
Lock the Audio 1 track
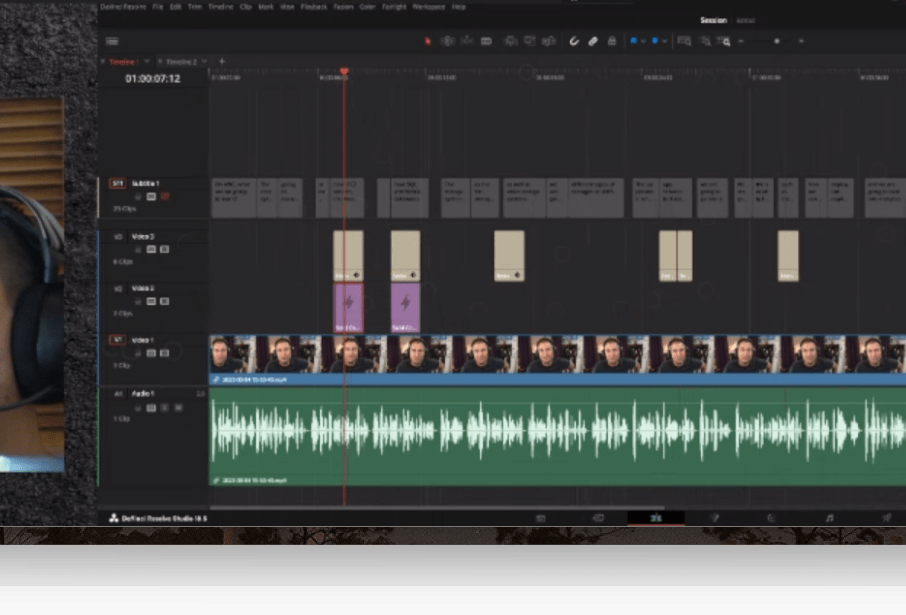(138, 408)
